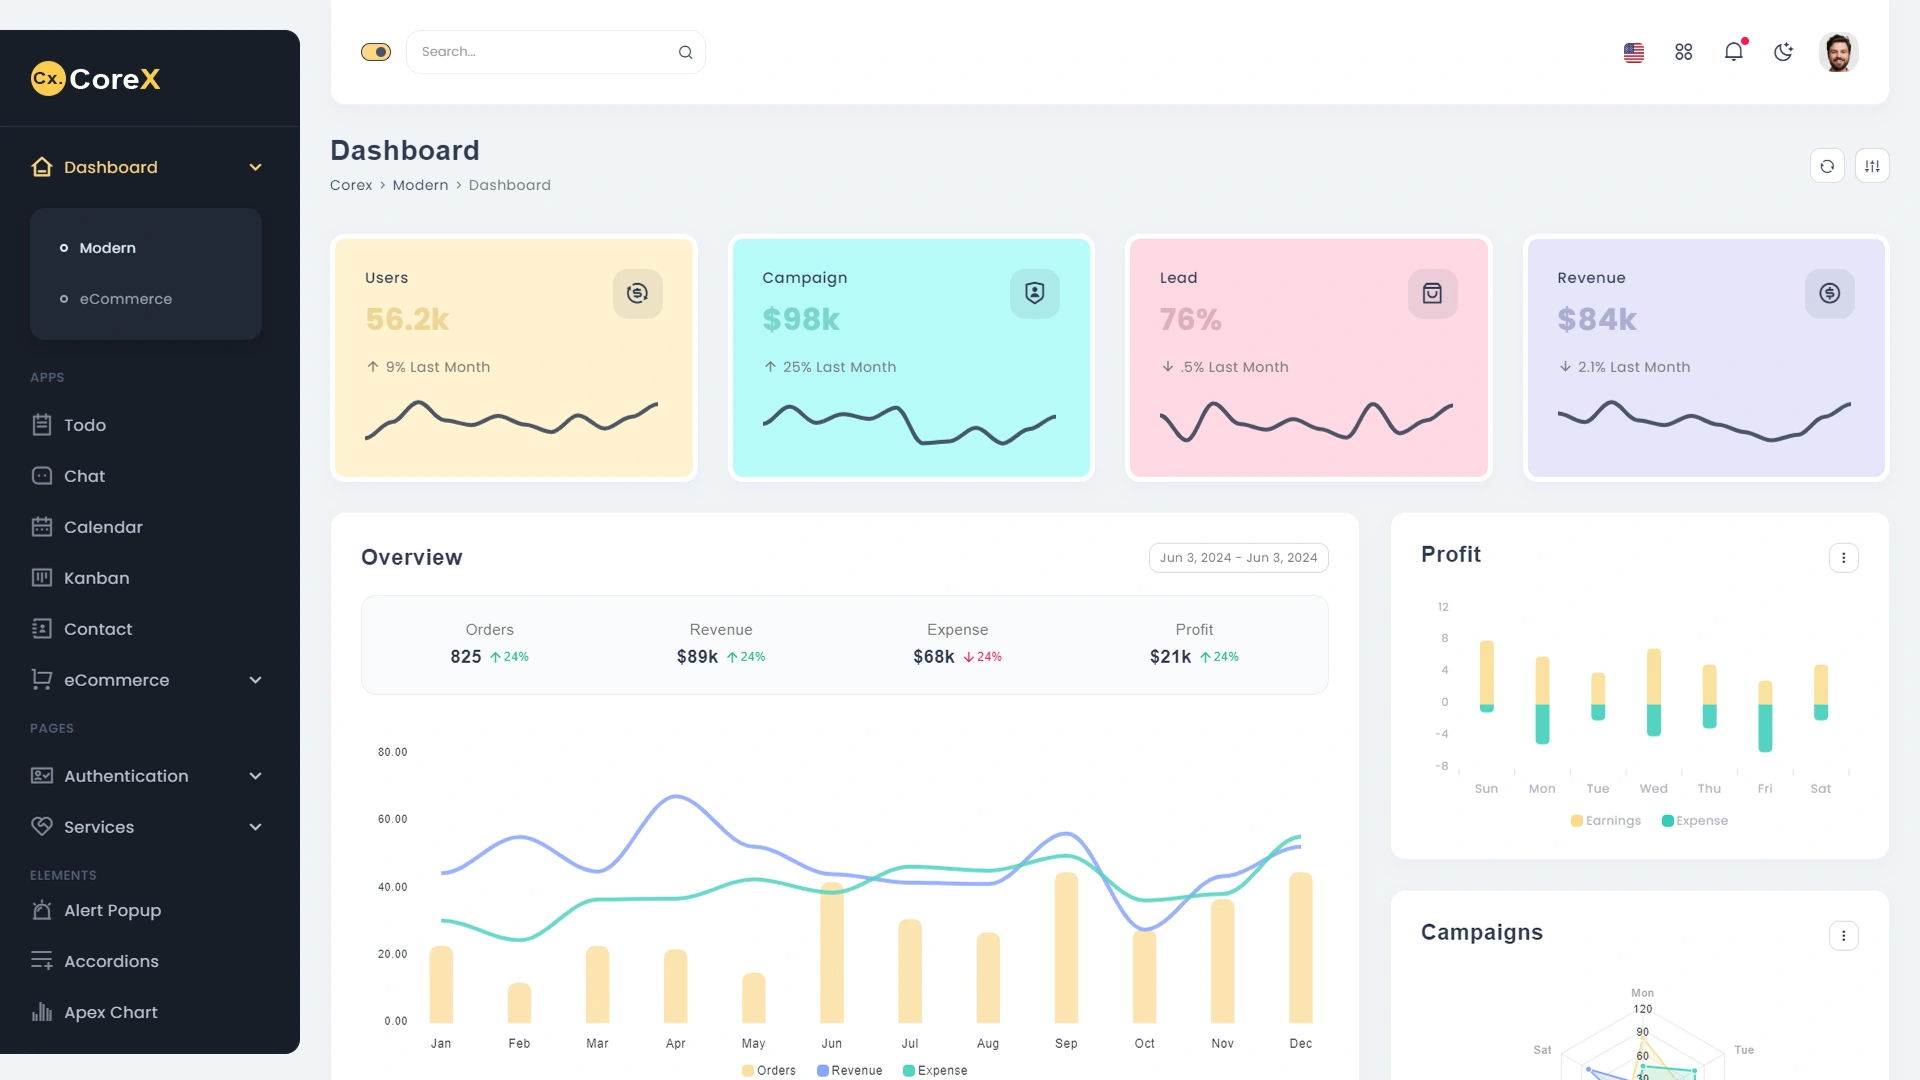Open the date range picker on Overview
1920x1080 pixels.
[1238, 557]
